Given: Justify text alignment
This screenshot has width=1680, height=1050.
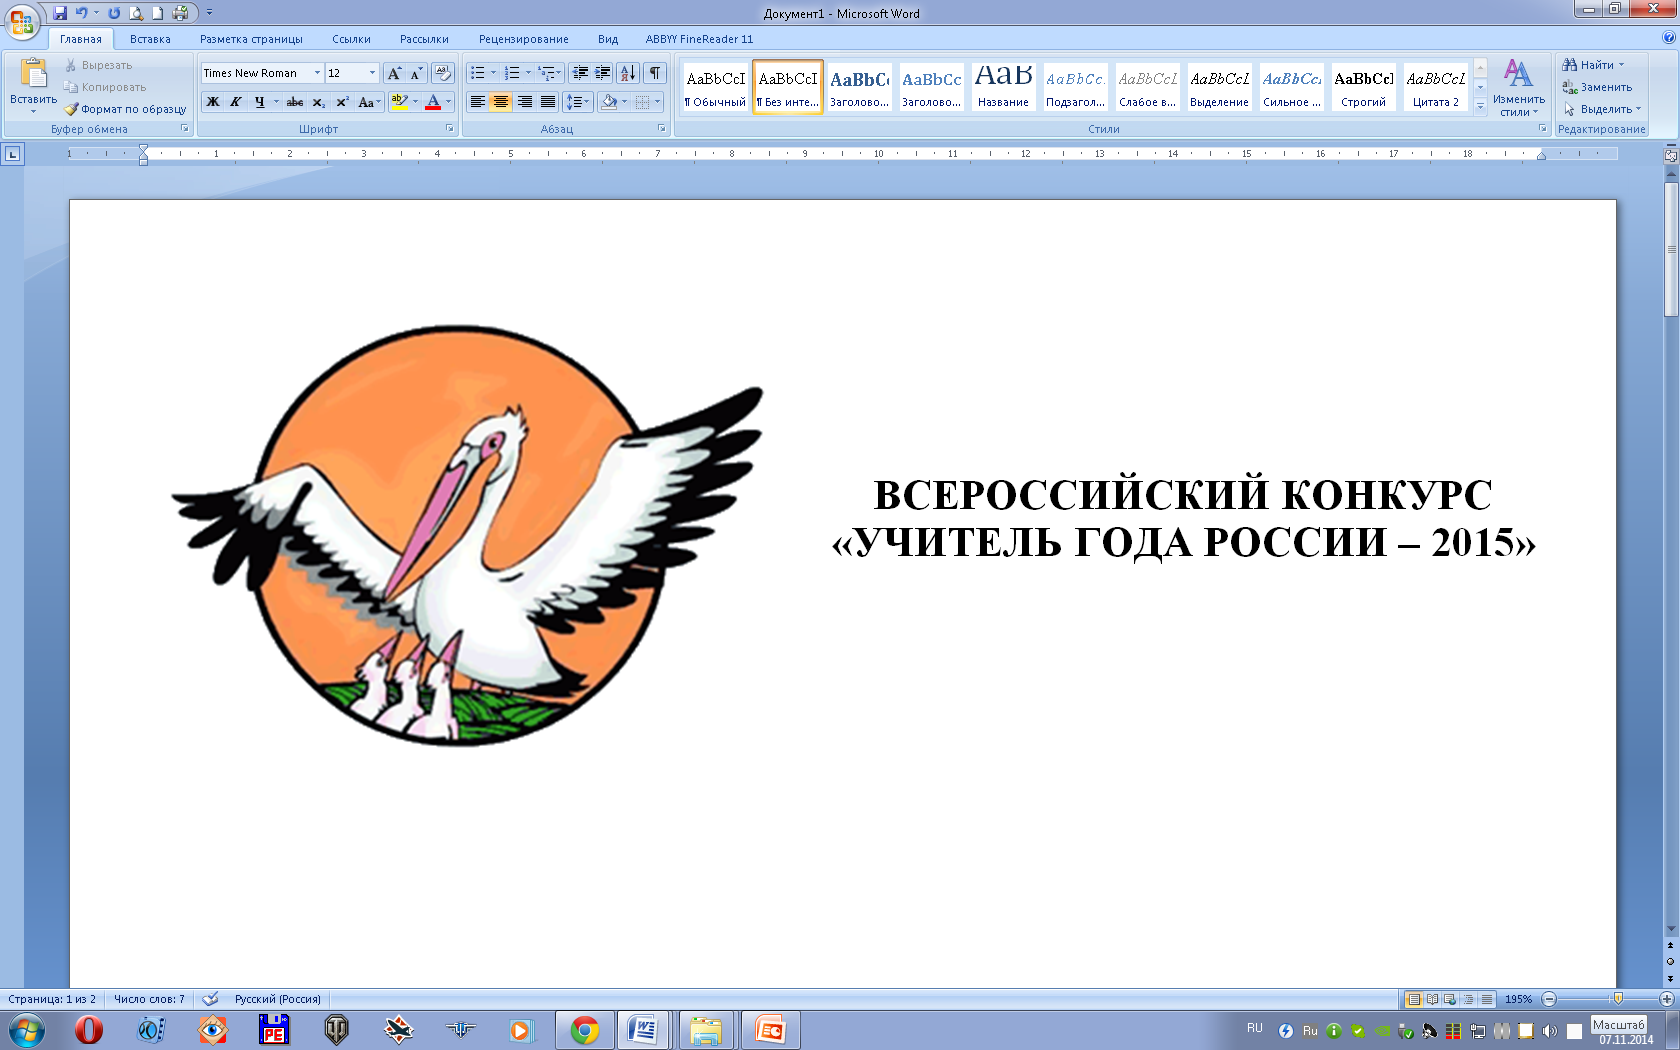Looking at the screenshot, I should (x=548, y=102).
